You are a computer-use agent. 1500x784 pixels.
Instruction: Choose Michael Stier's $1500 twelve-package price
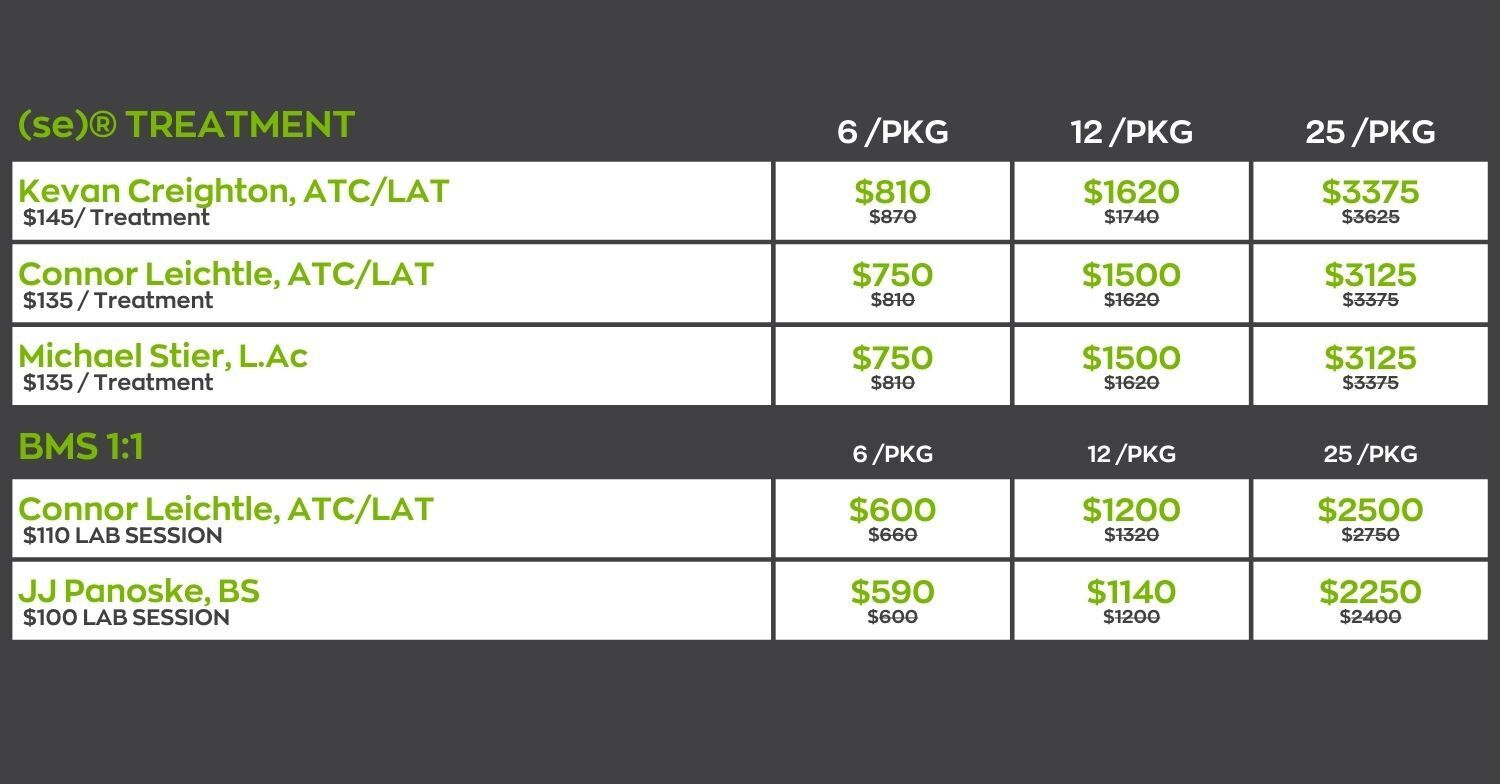tap(1131, 358)
